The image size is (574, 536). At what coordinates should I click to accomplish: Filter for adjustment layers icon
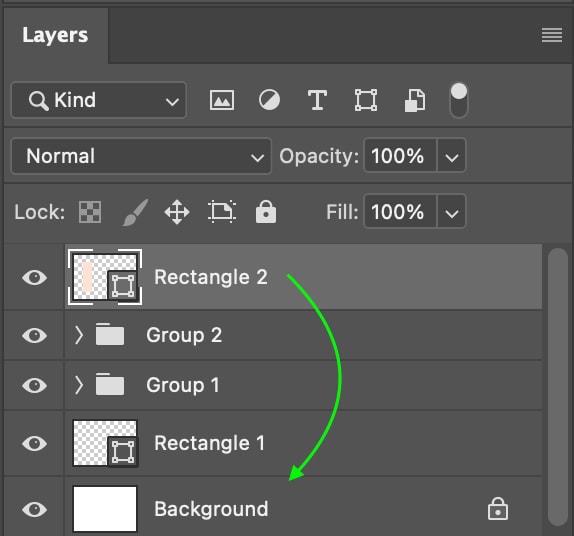tap(269, 100)
